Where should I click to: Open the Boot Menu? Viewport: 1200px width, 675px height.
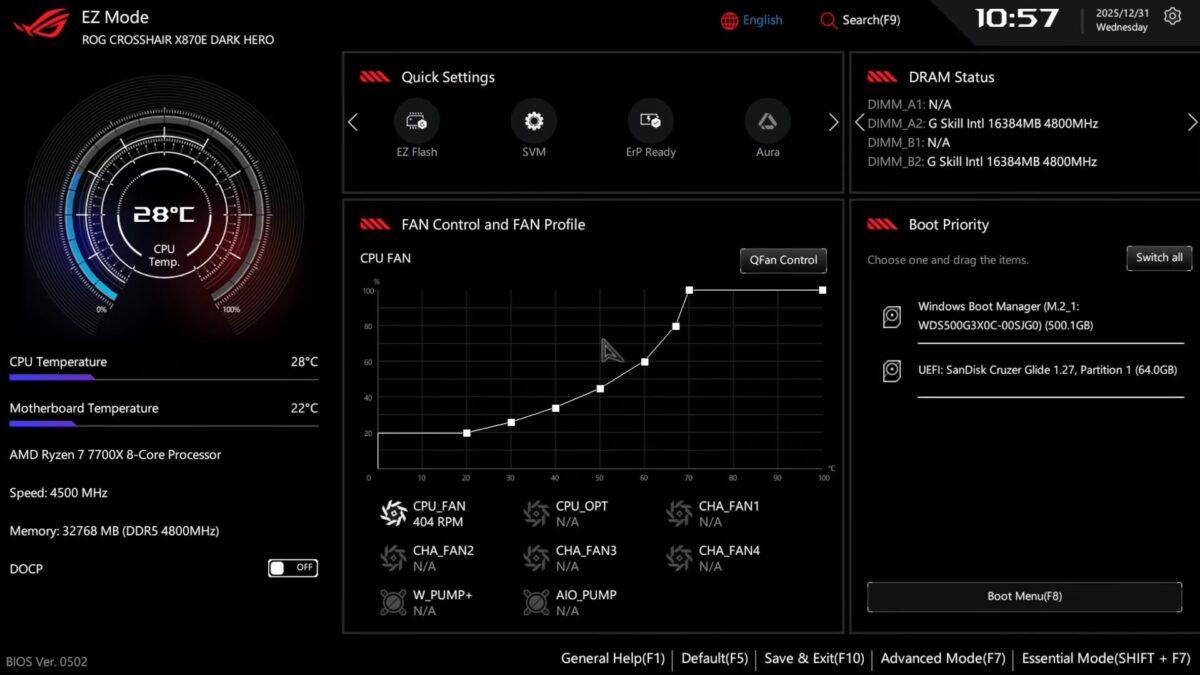pos(1024,595)
